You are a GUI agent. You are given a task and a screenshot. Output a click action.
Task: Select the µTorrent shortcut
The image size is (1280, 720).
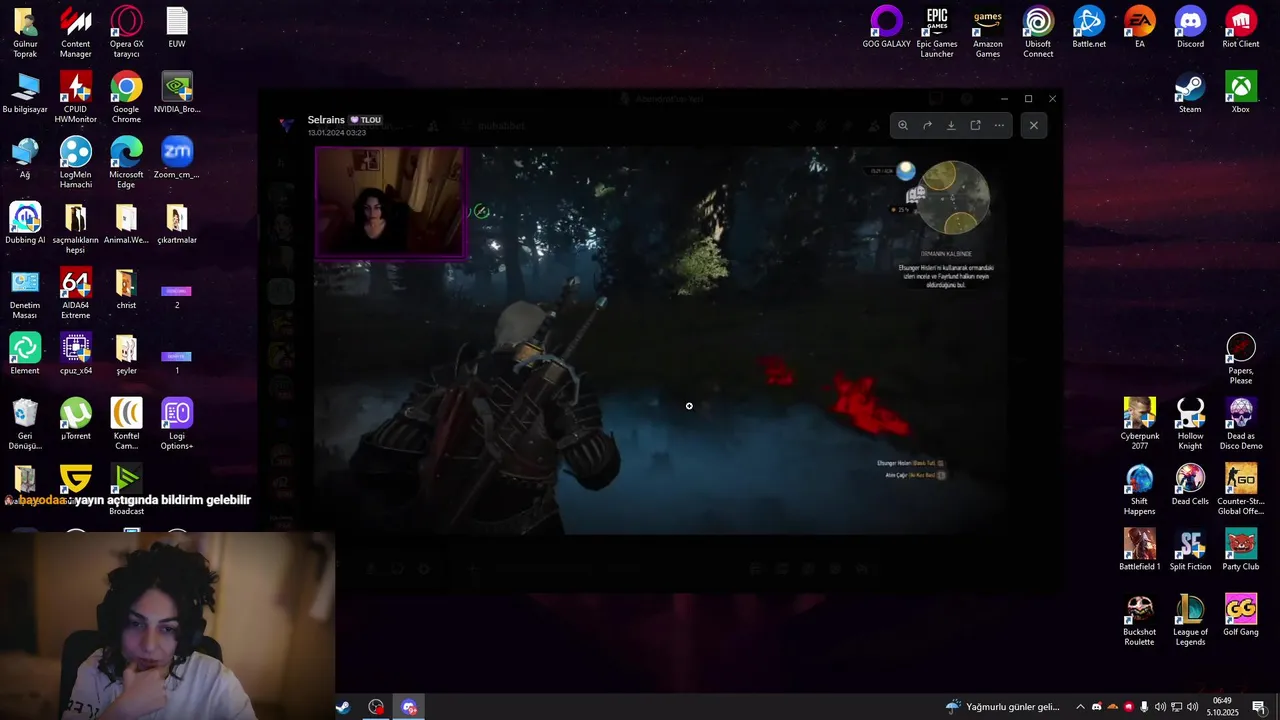(76, 419)
